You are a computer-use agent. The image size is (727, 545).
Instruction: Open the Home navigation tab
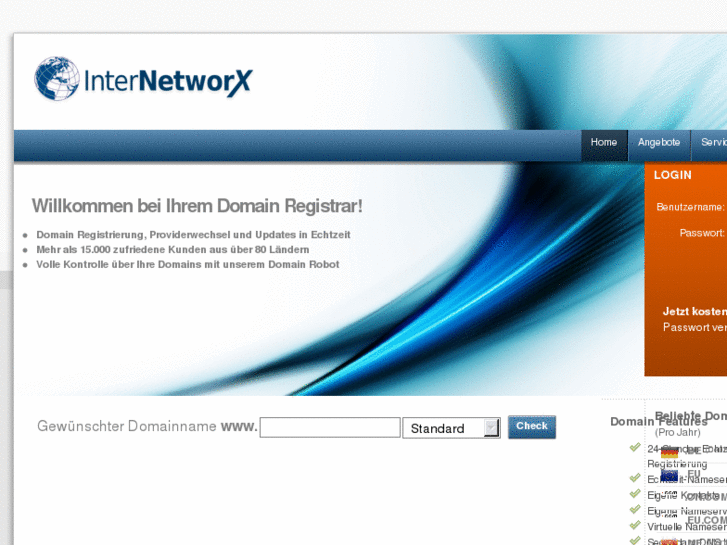pos(604,146)
